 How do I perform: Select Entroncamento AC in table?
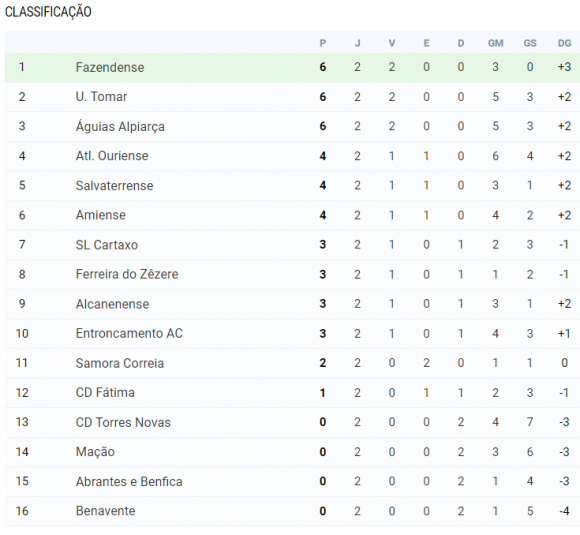tap(129, 333)
